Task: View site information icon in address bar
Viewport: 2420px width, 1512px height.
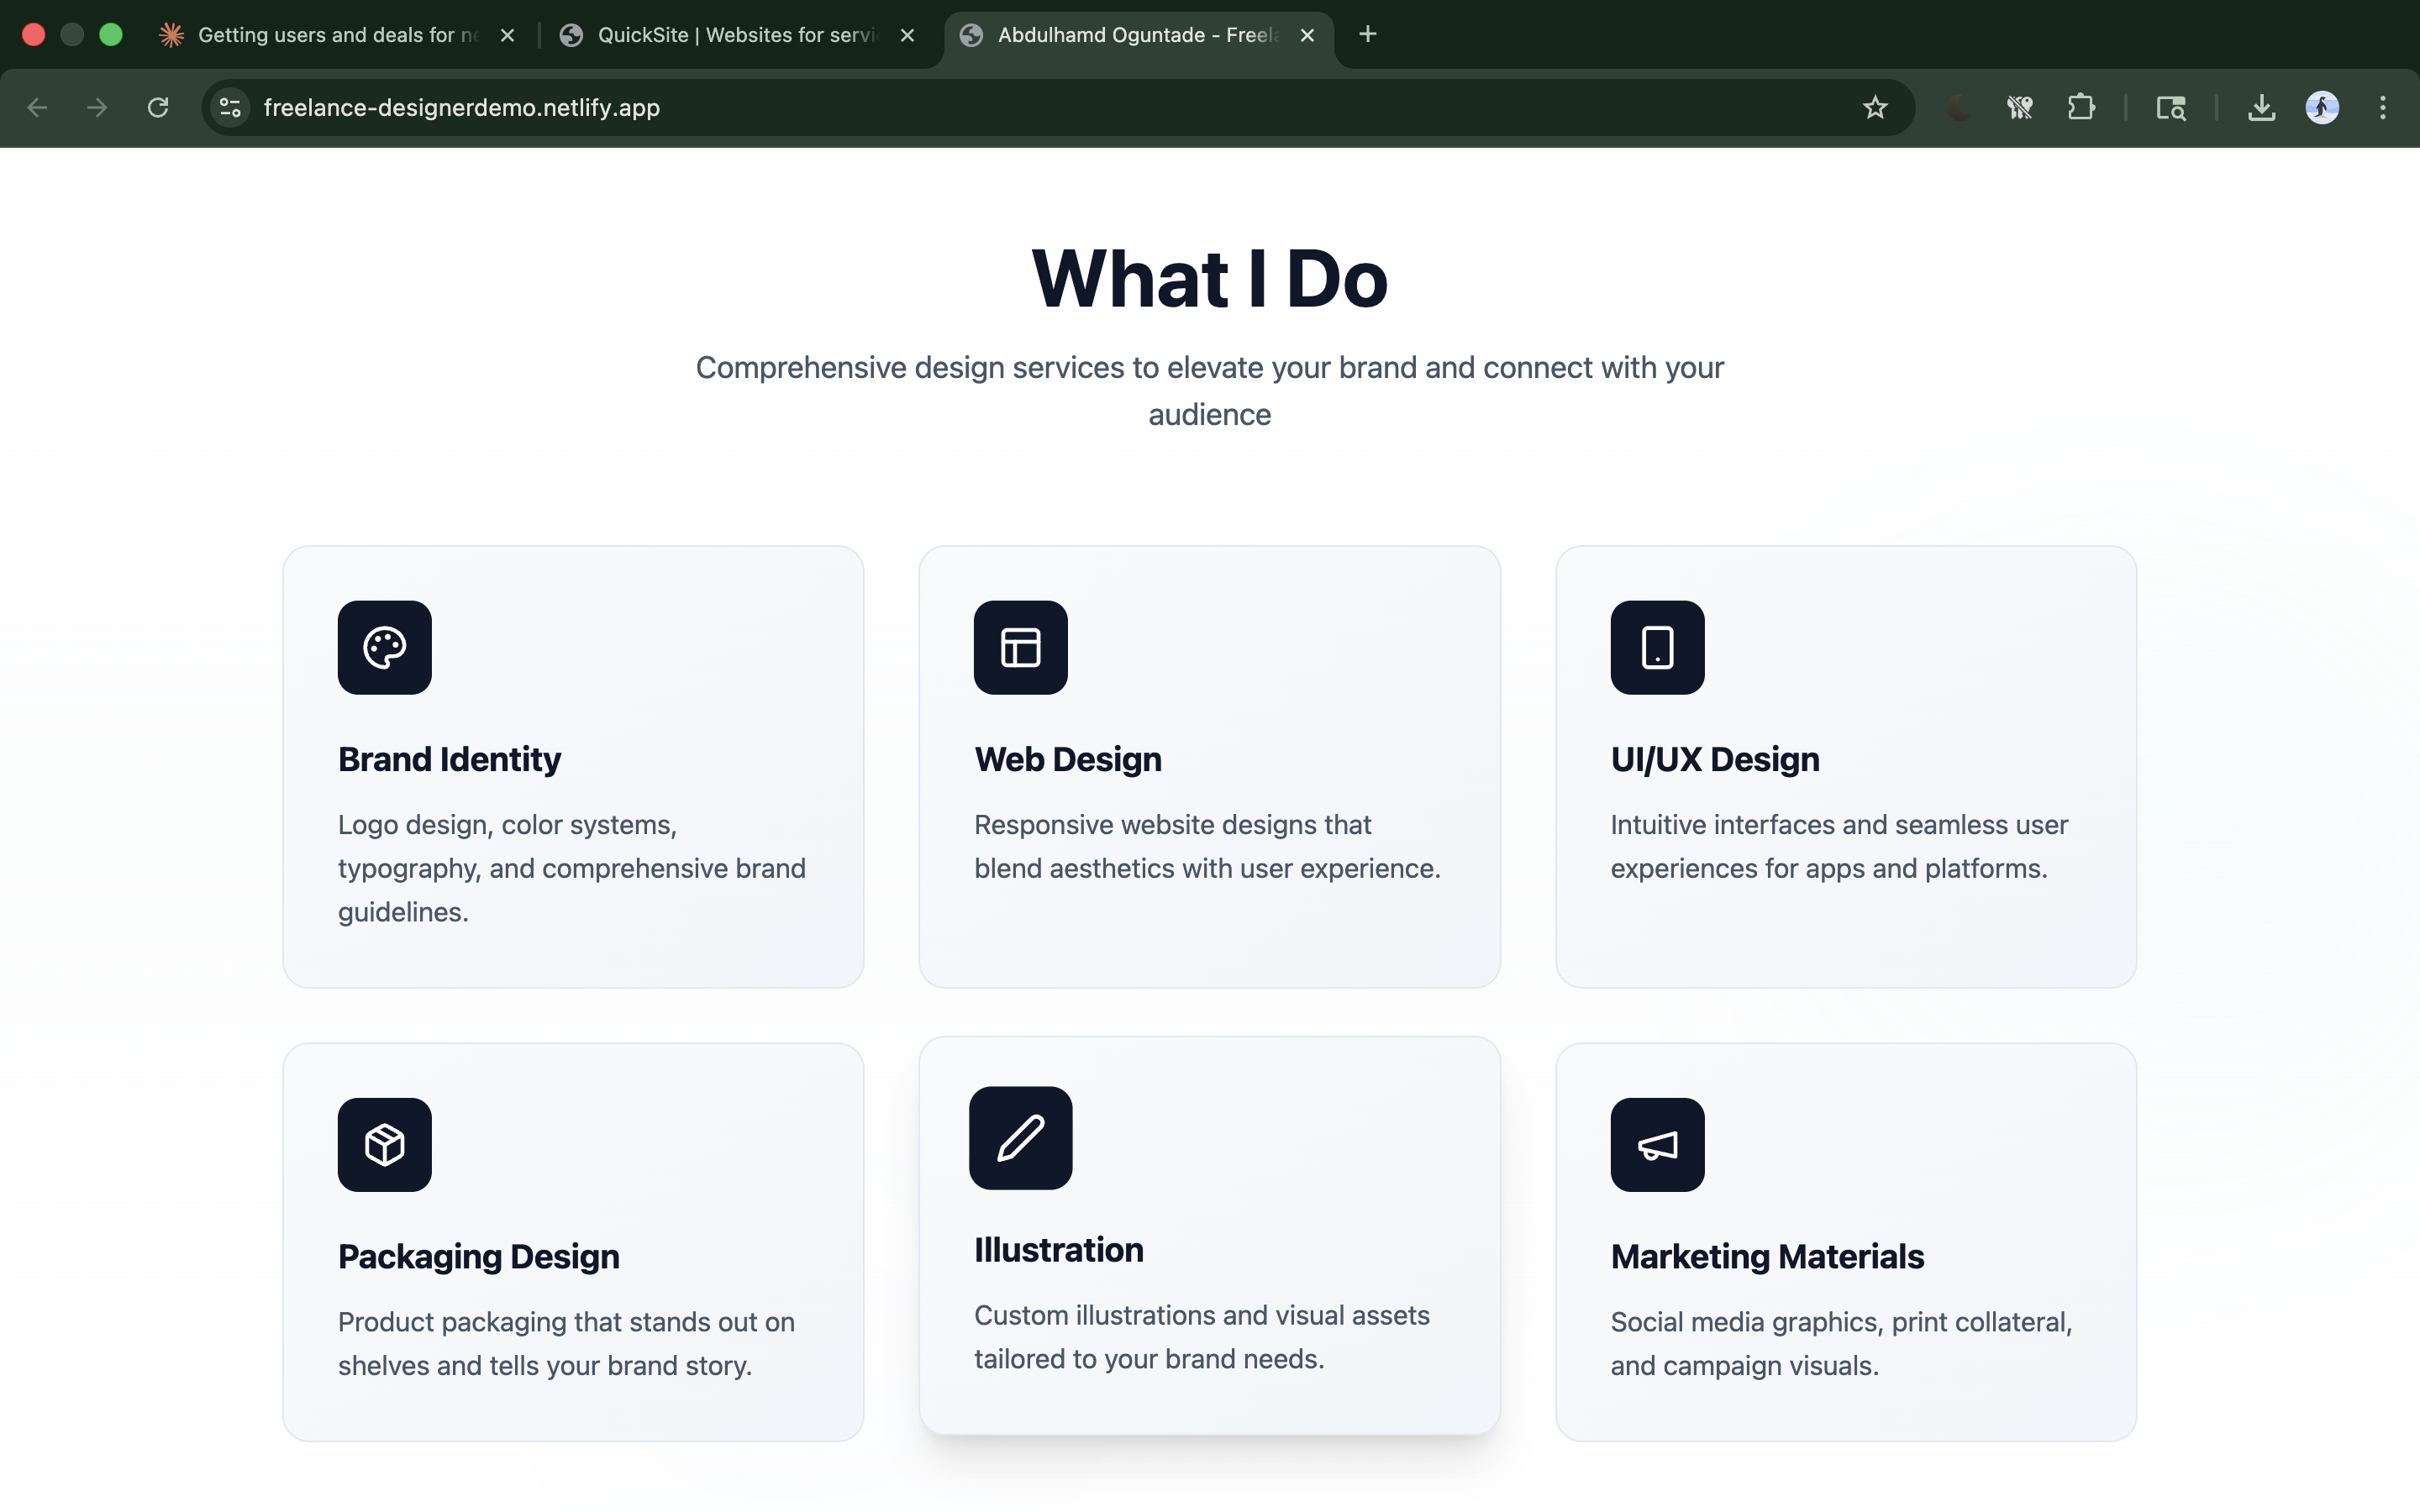Action: pos(230,107)
